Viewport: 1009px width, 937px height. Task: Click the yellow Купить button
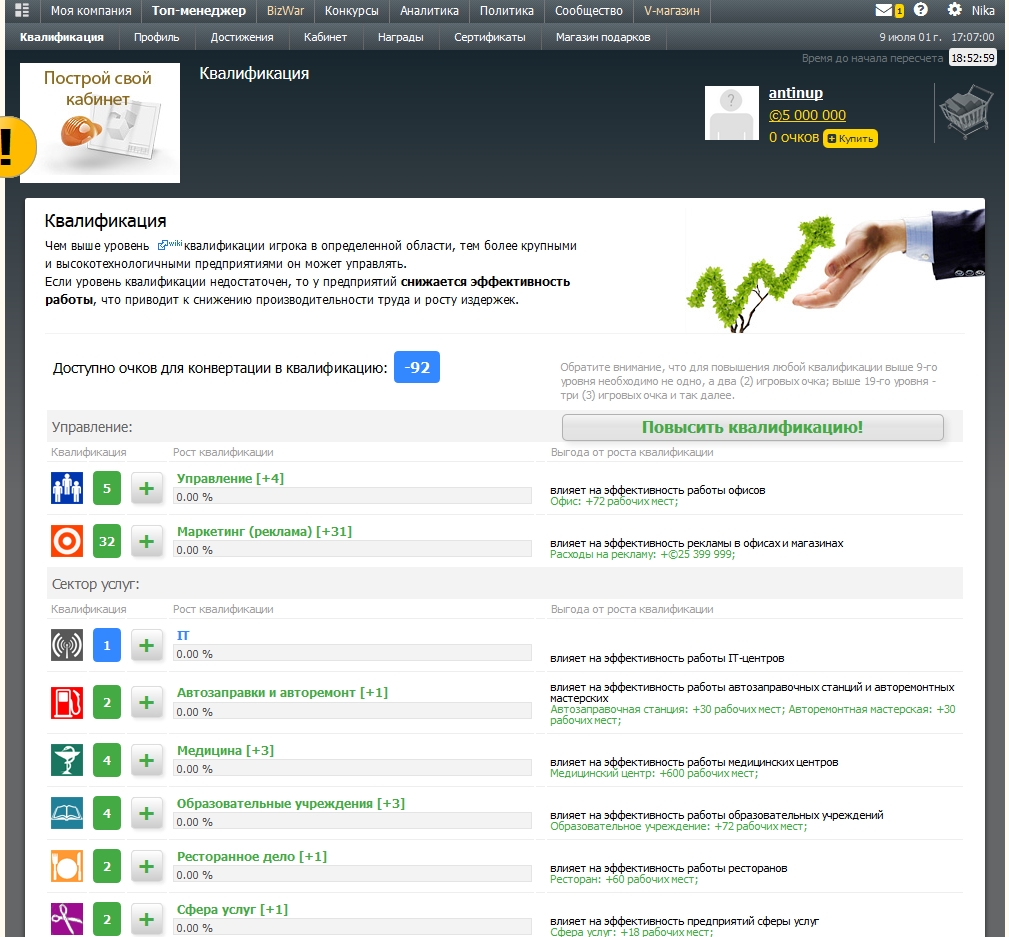coord(850,138)
